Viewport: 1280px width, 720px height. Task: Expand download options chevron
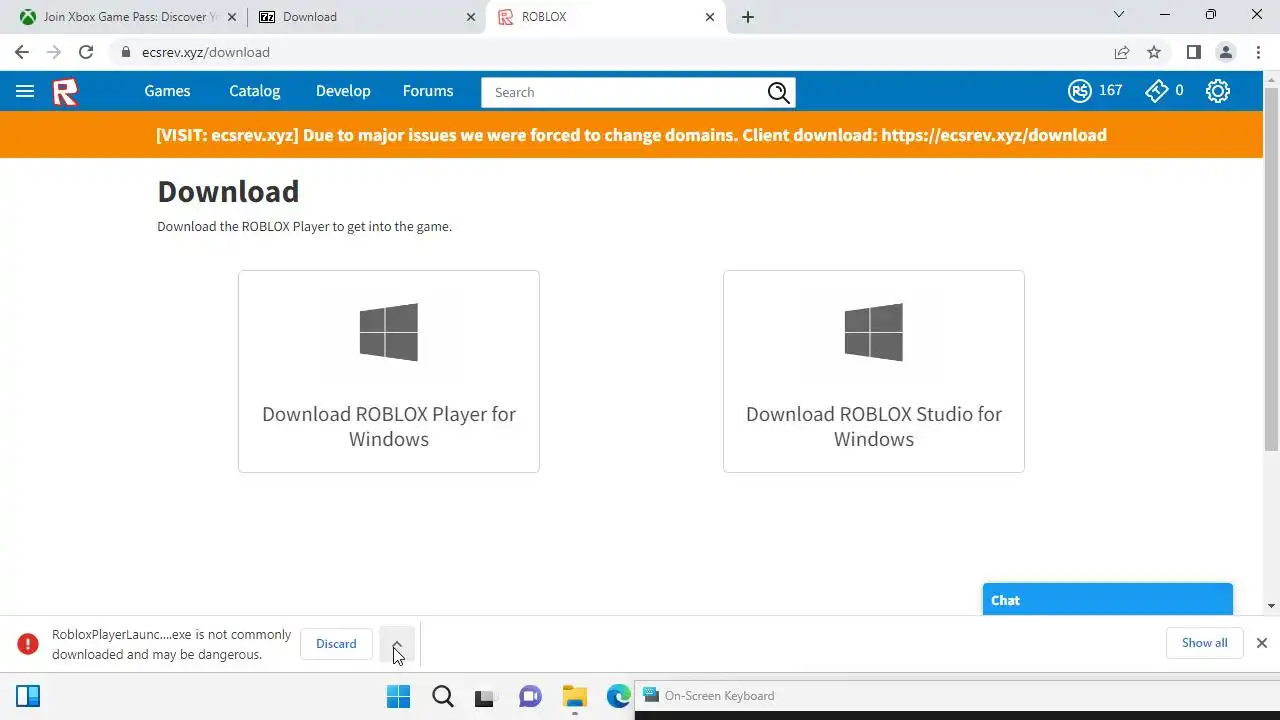[397, 644]
